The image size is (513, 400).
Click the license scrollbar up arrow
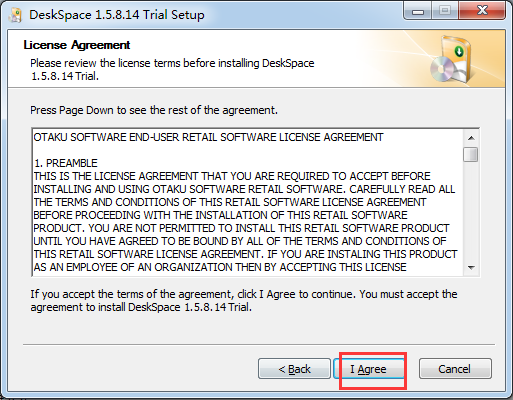[471, 138]
